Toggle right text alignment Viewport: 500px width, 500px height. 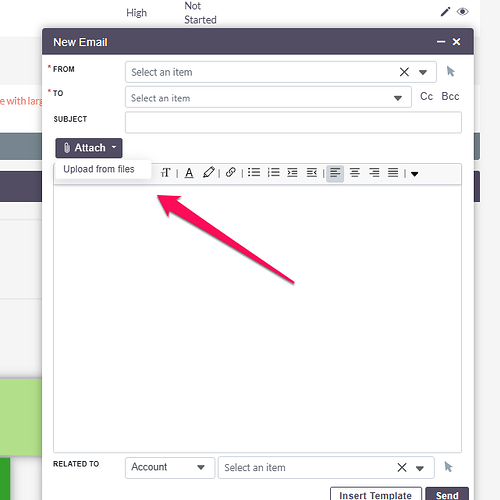pos(374,173)
